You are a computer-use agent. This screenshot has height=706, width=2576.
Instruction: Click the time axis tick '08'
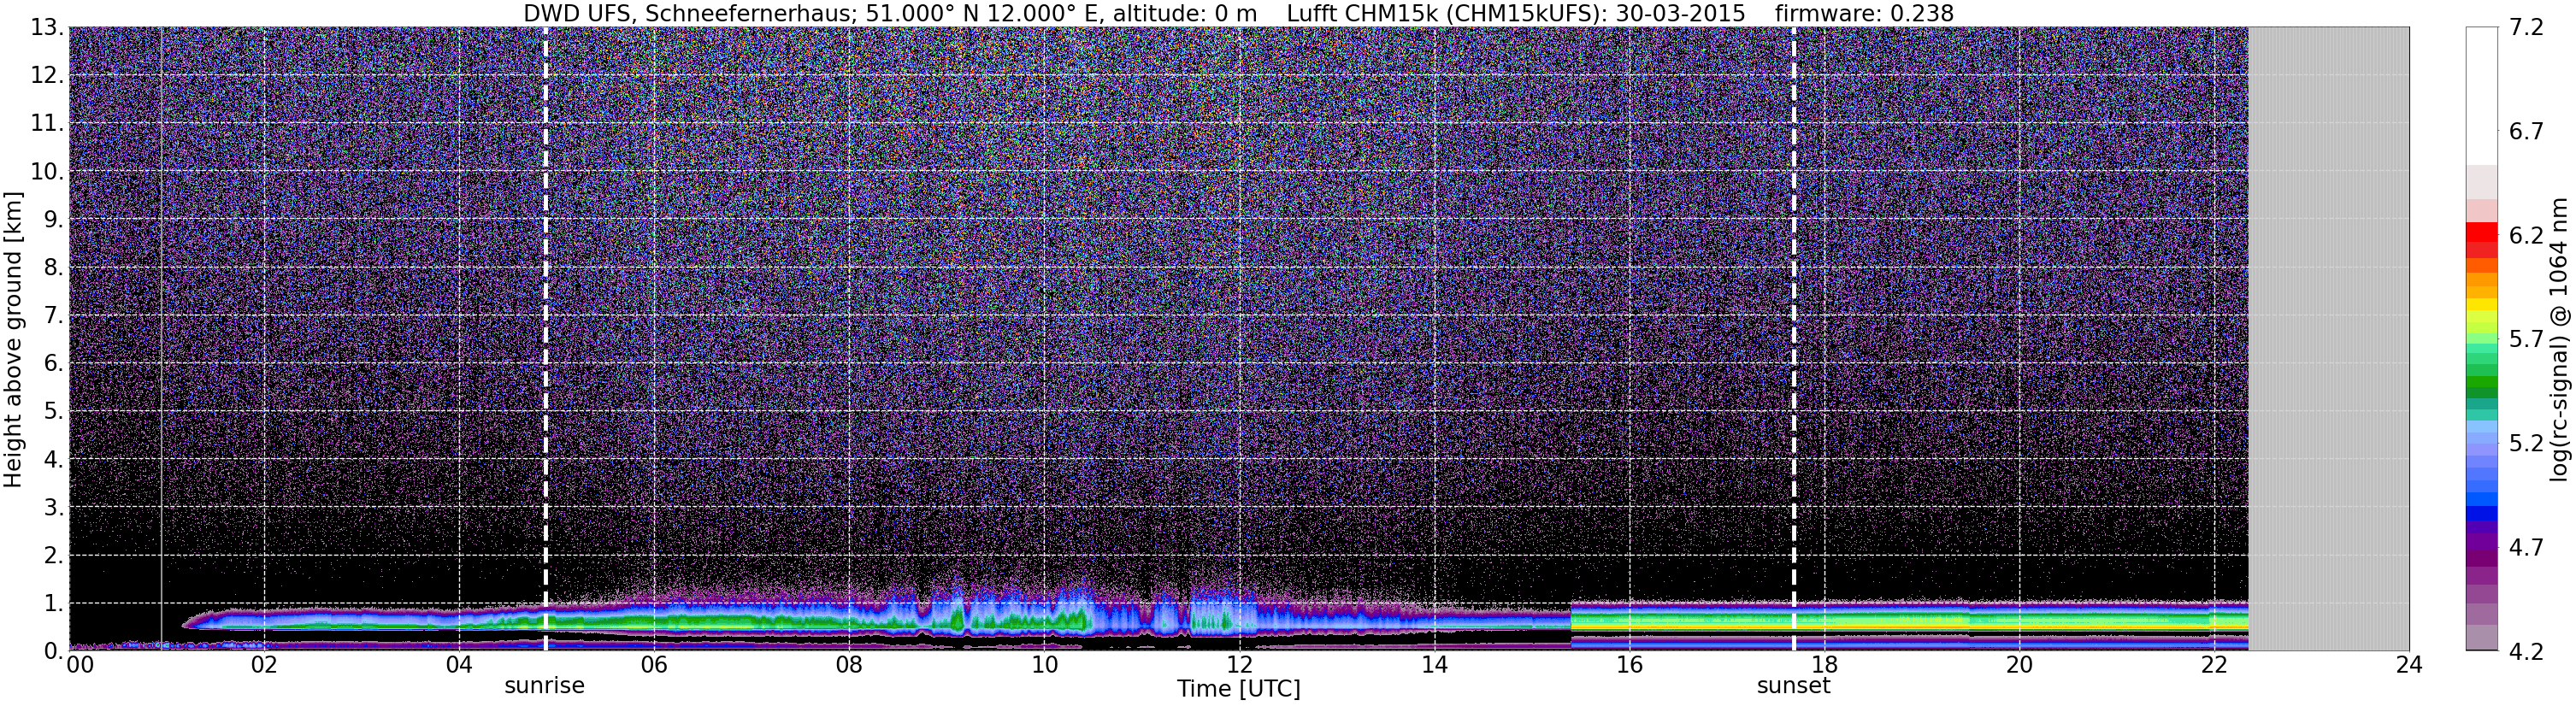(848, 666)
